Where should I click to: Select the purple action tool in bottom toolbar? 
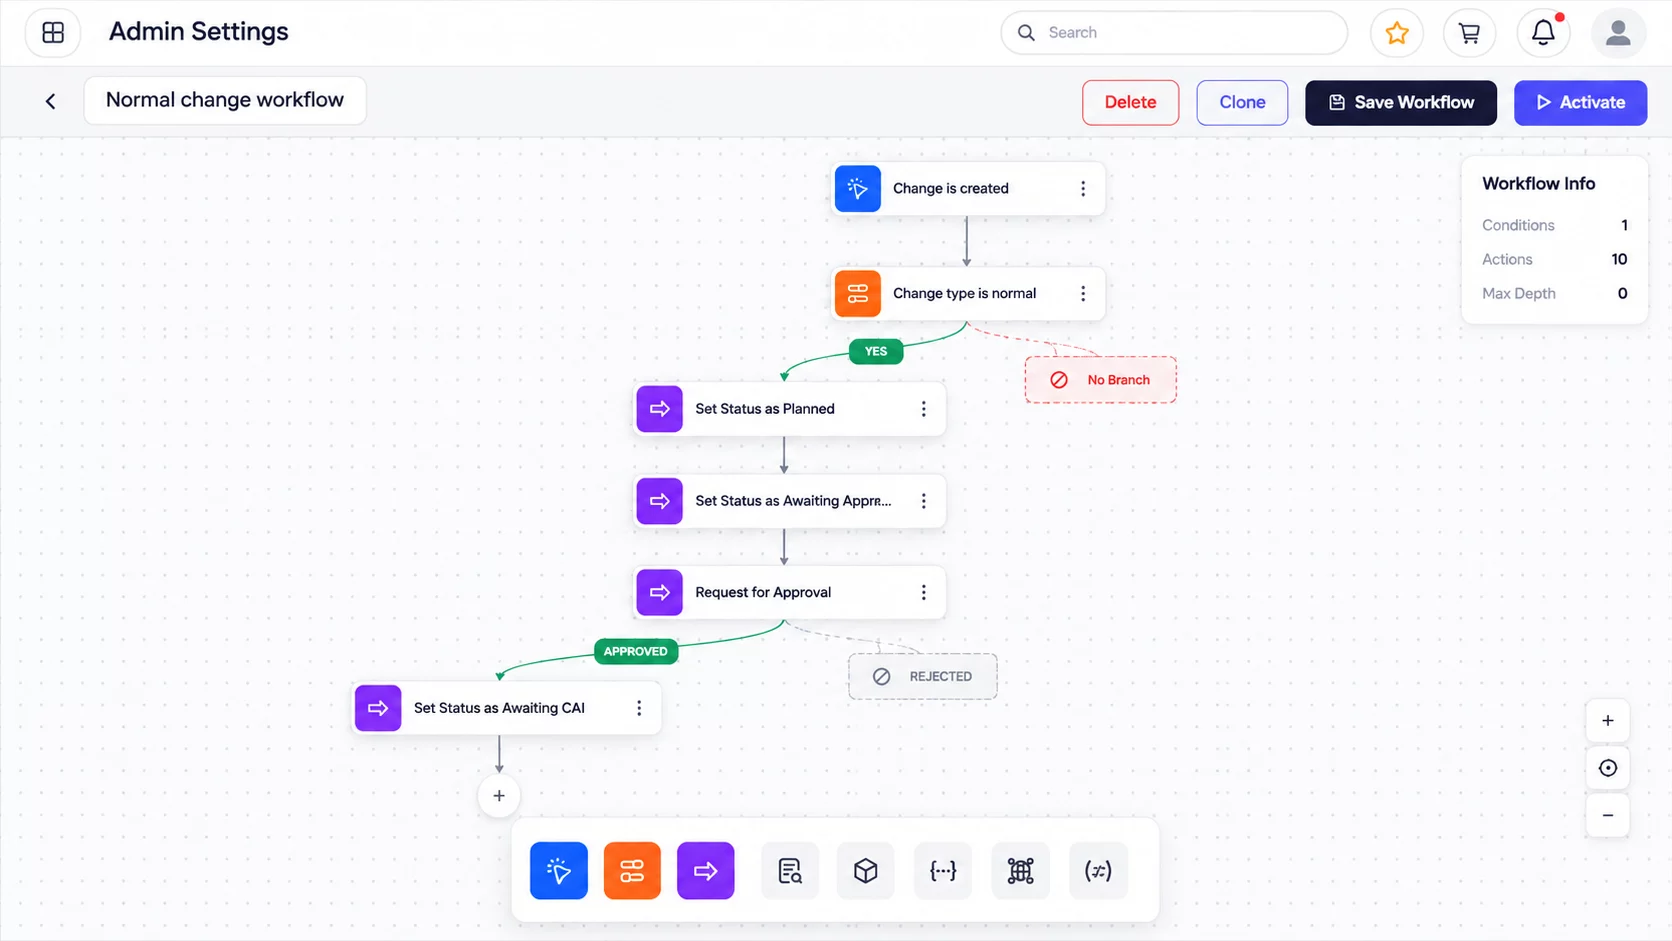point(705,871)
